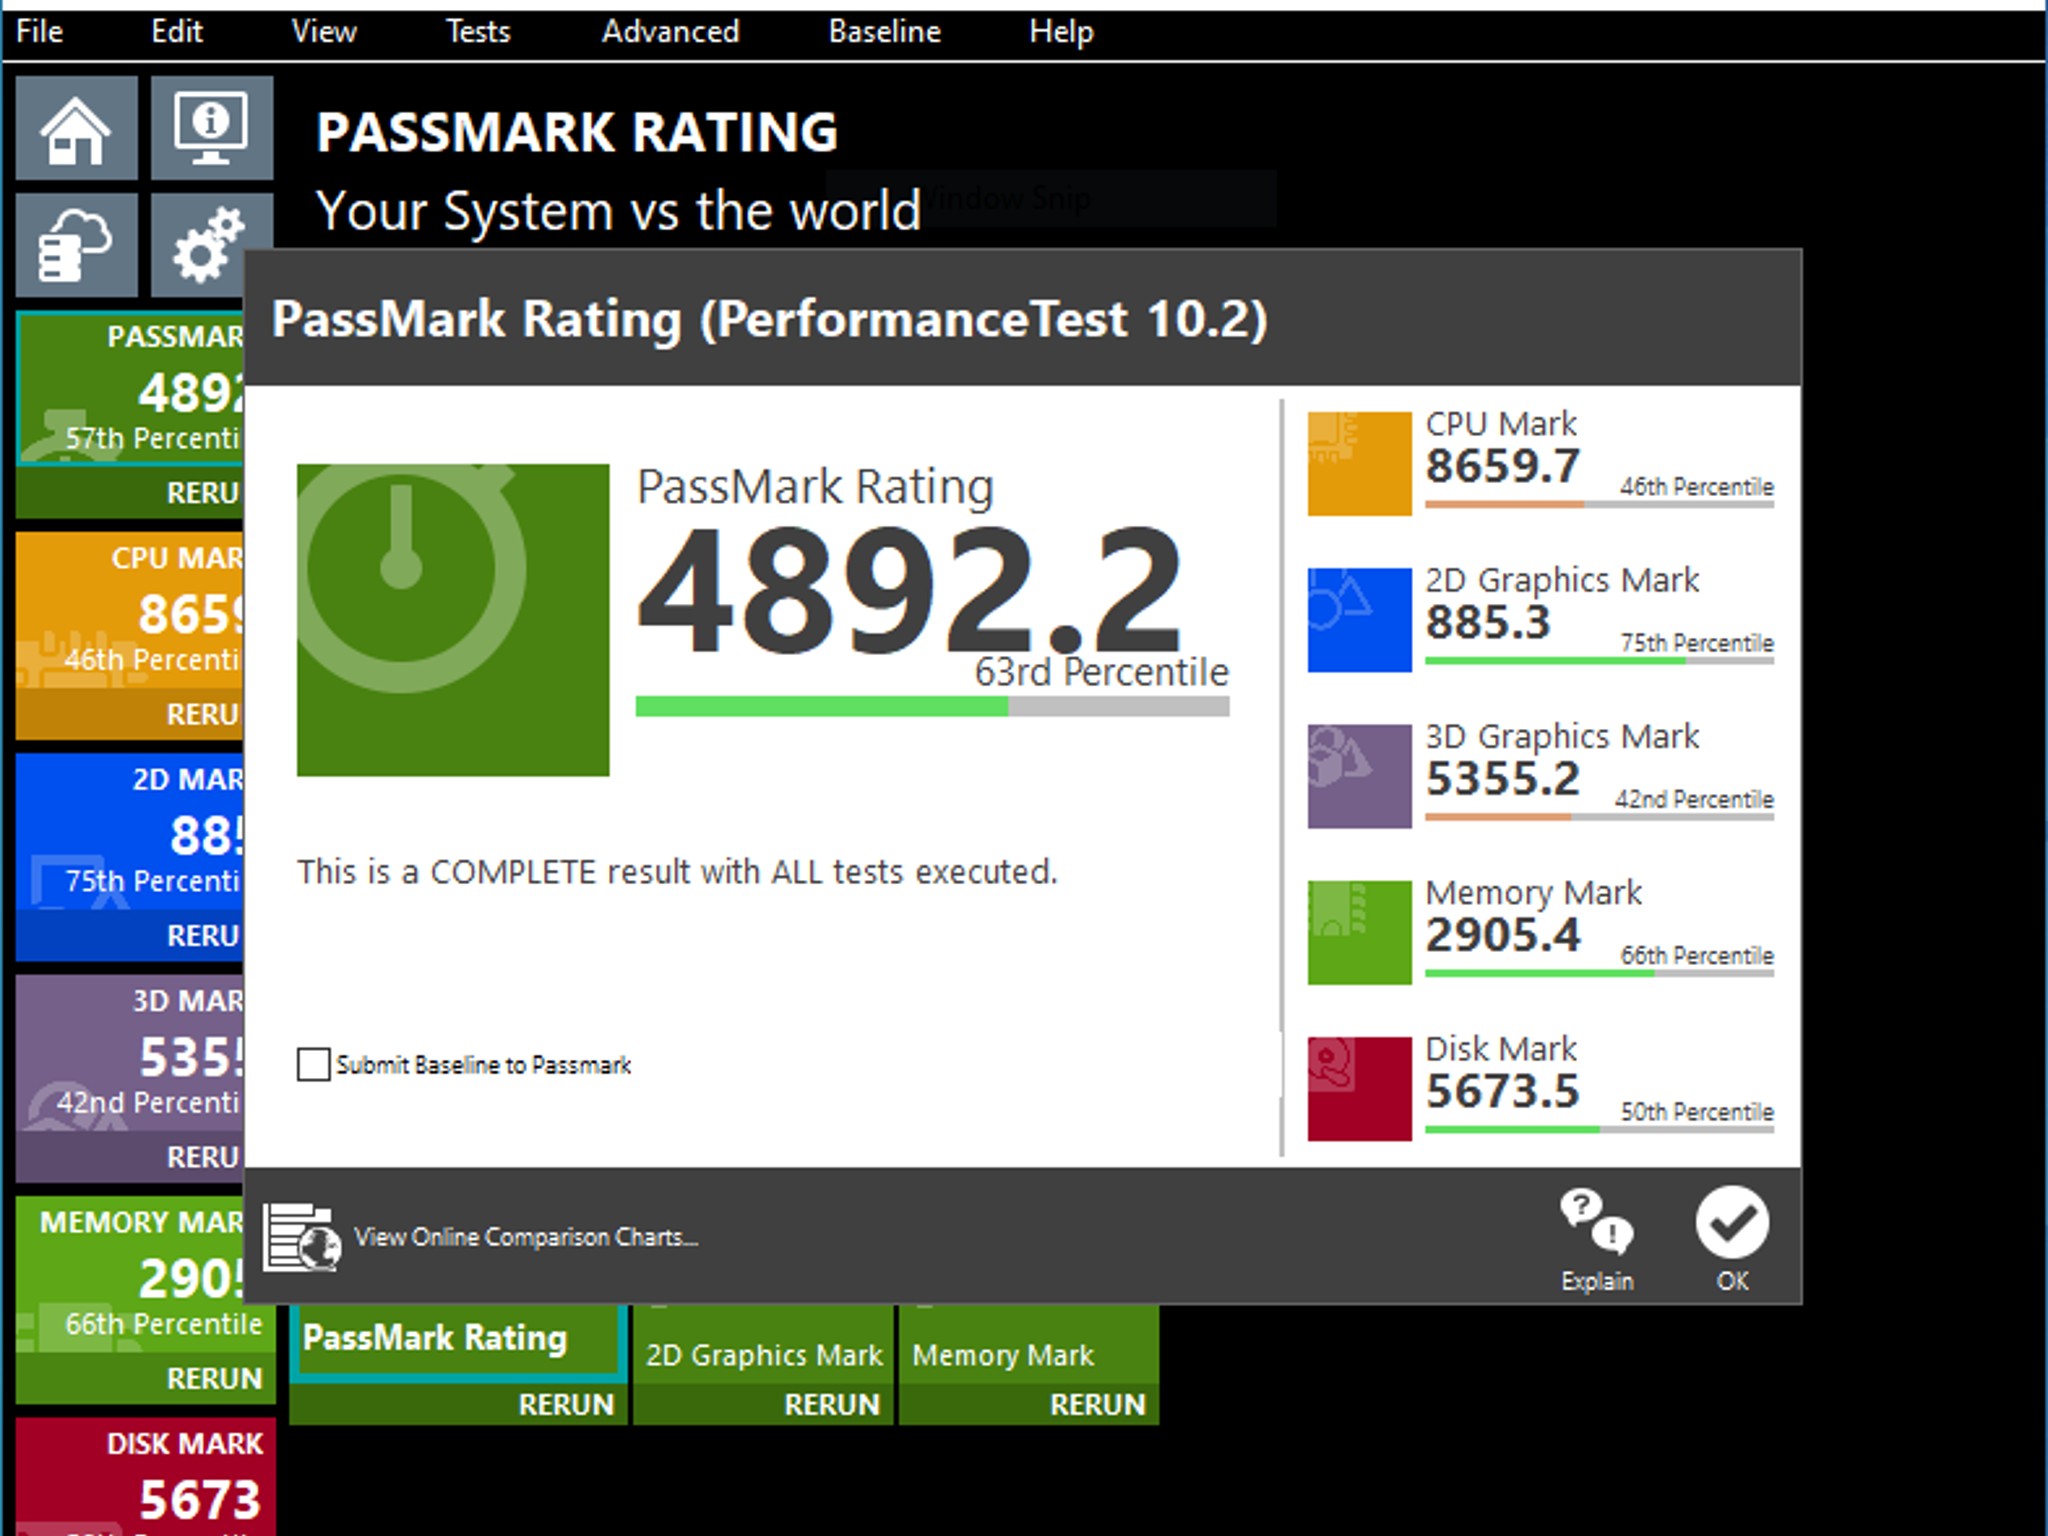
Task: Click the Disk Mark score 5673.5
Action: pos(1503,1091)
